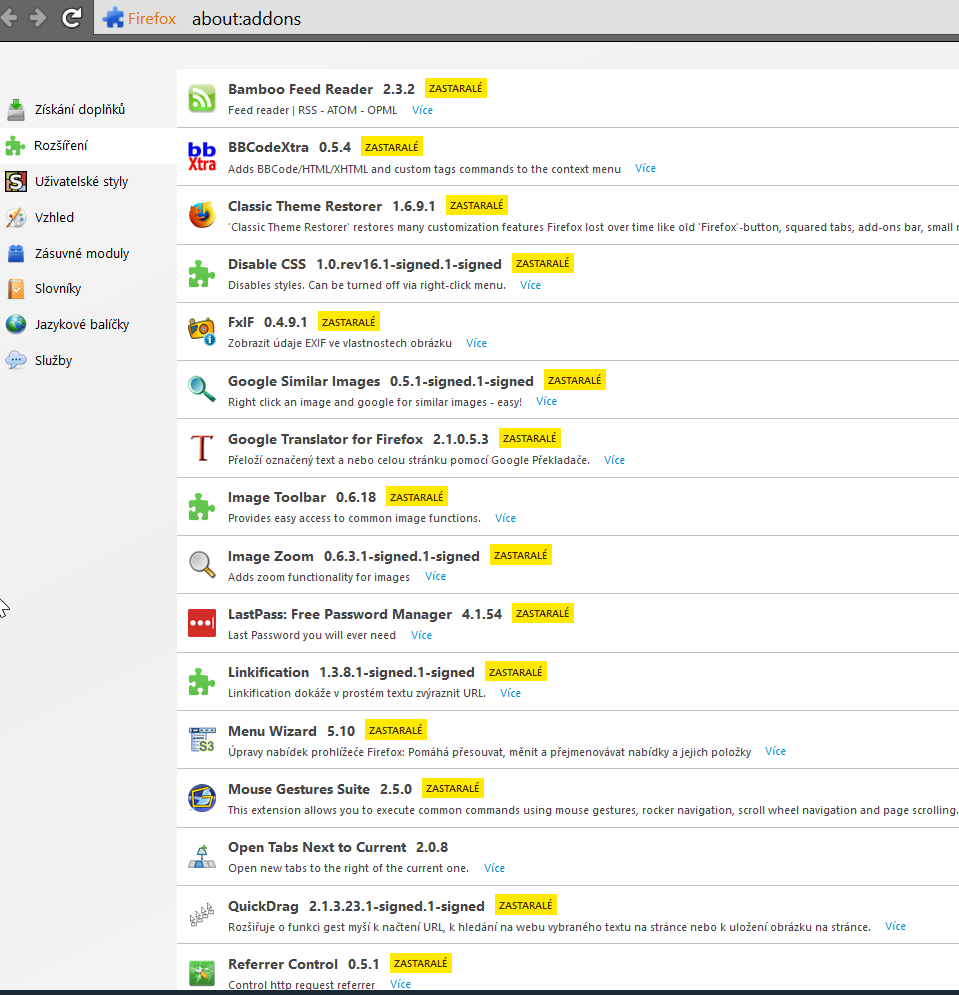This screenshot has height=995, width=959.
Task: Click the Image Toolbar puzzle icon
Action: 202,506
